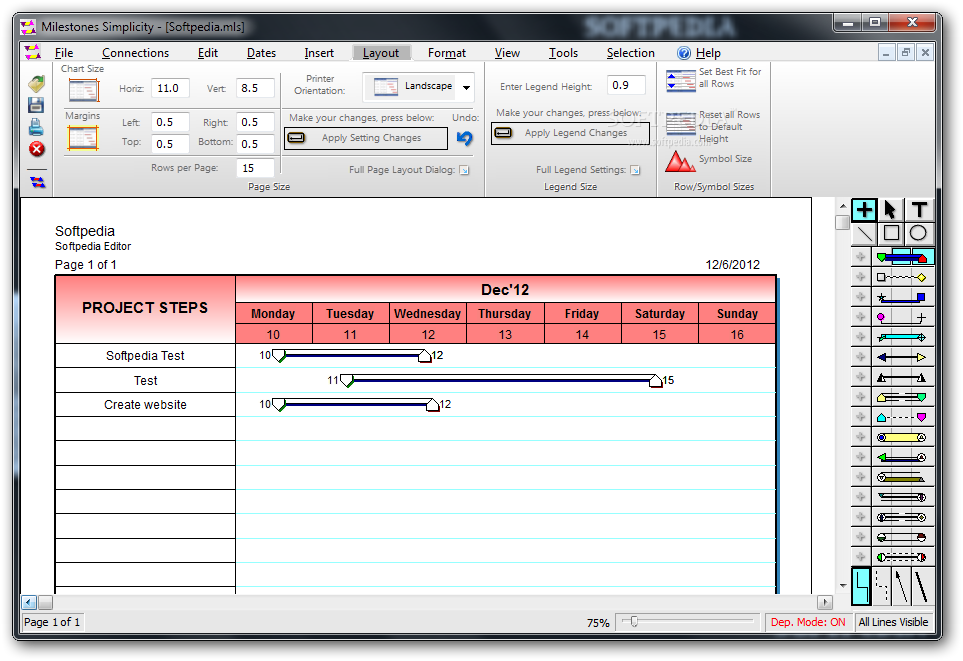The image size is (963, 661).
Task: Pick the green arrow dark blue bar set
Action: coord(902,457)
